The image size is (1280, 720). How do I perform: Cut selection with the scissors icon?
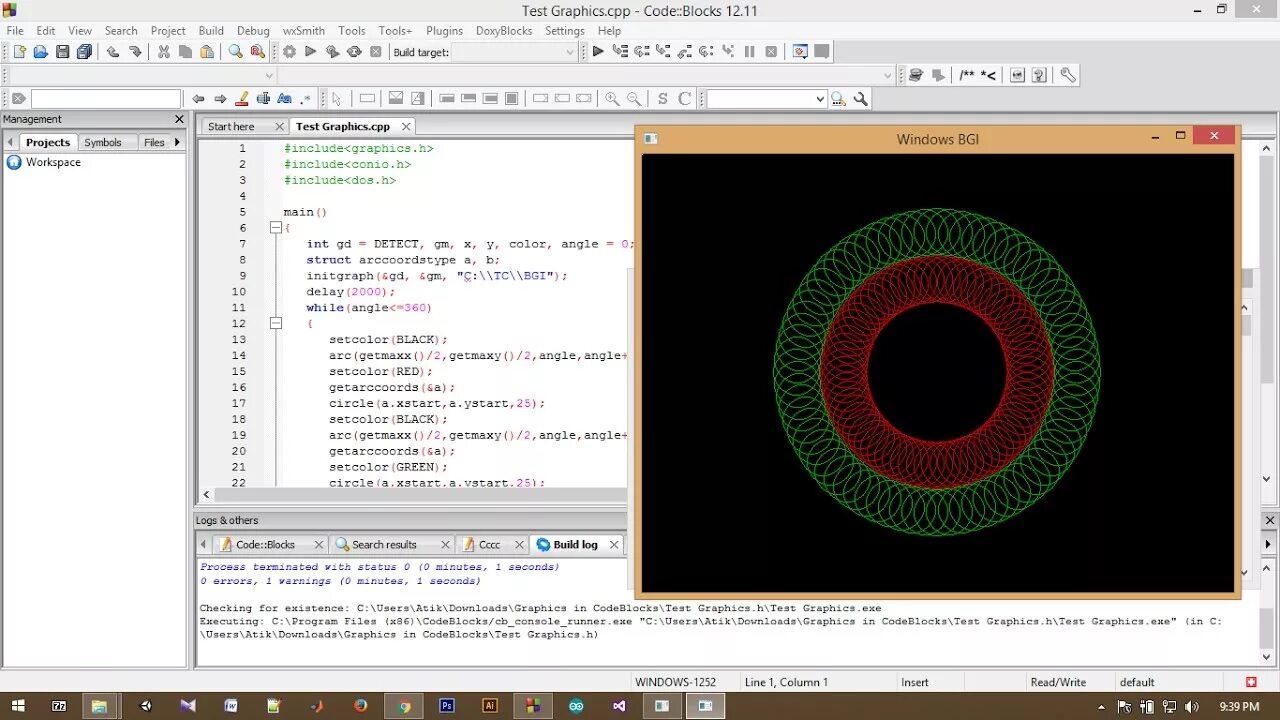tap(164, 52)
